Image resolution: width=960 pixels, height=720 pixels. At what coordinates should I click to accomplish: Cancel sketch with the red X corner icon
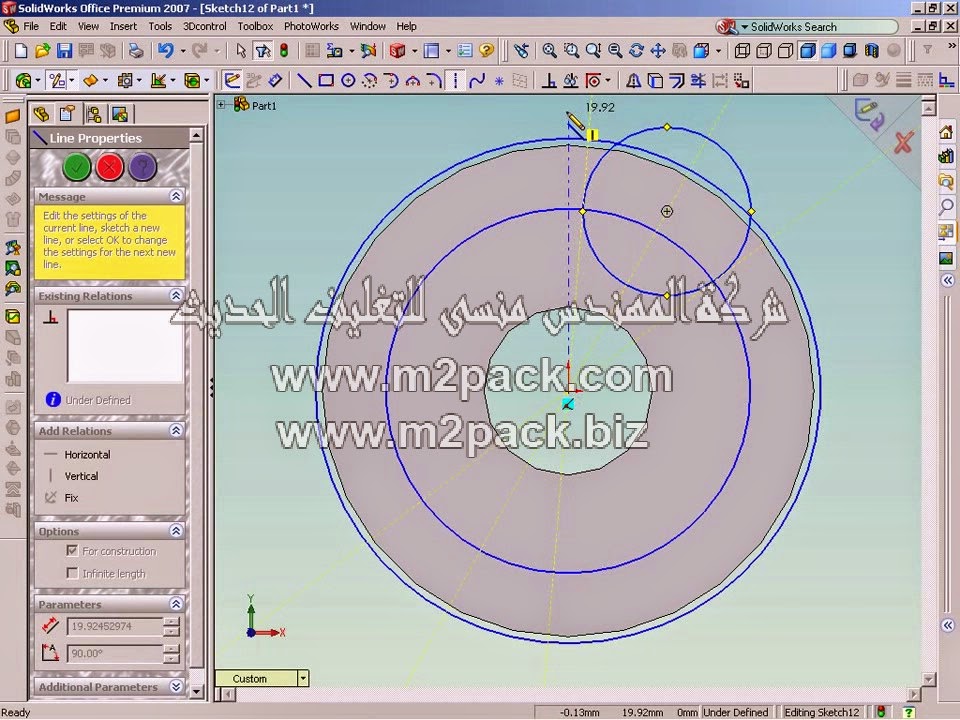pos(903,143)
